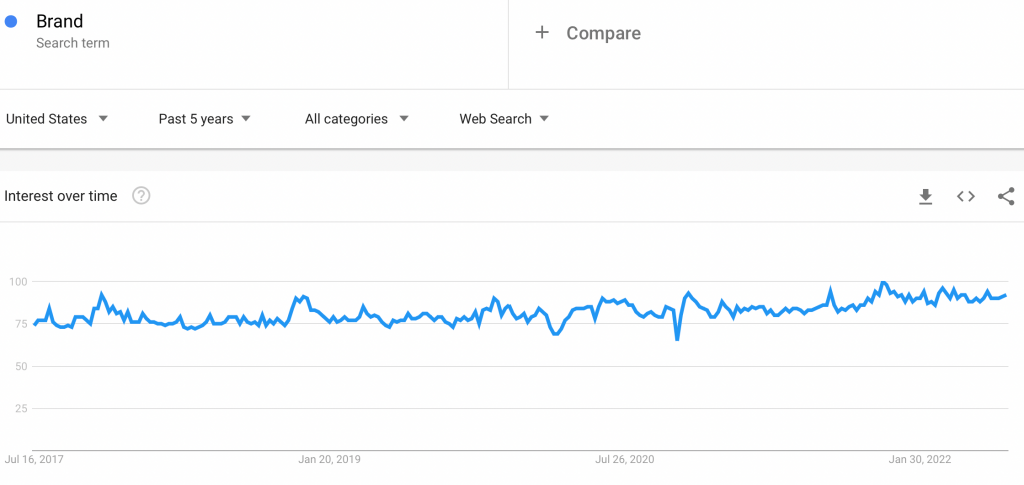Change the Web Search type dropdown
This screenshot has width=1024, height=485.
click(x=504, y=119)
